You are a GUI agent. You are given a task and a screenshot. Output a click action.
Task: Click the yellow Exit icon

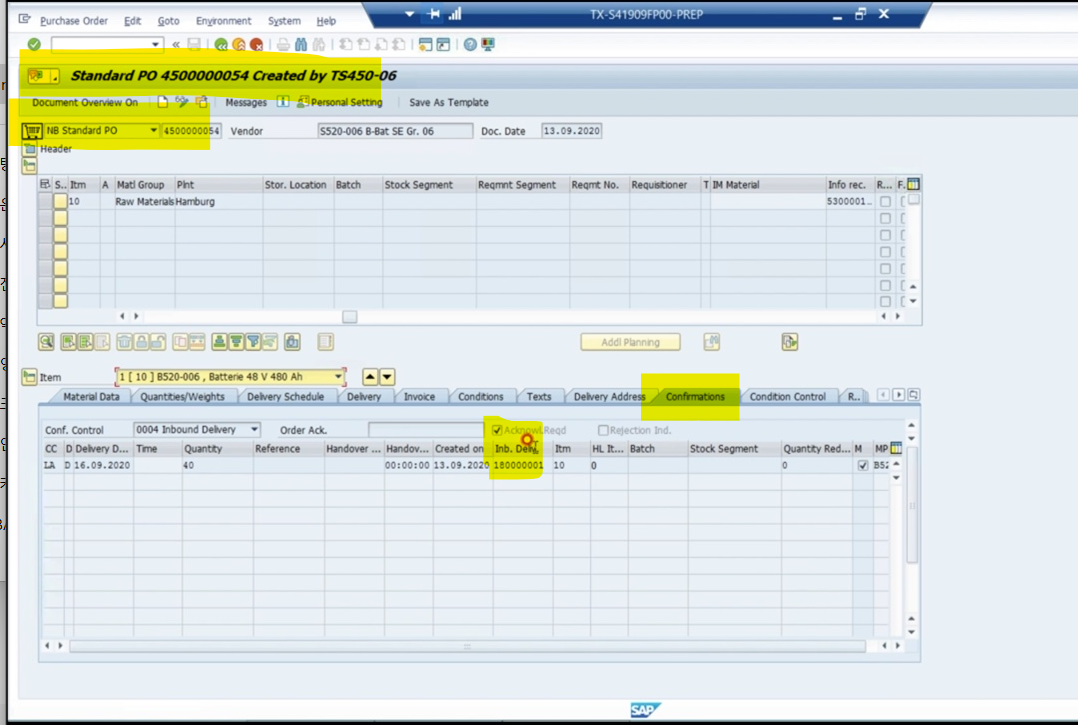[239, 45]
